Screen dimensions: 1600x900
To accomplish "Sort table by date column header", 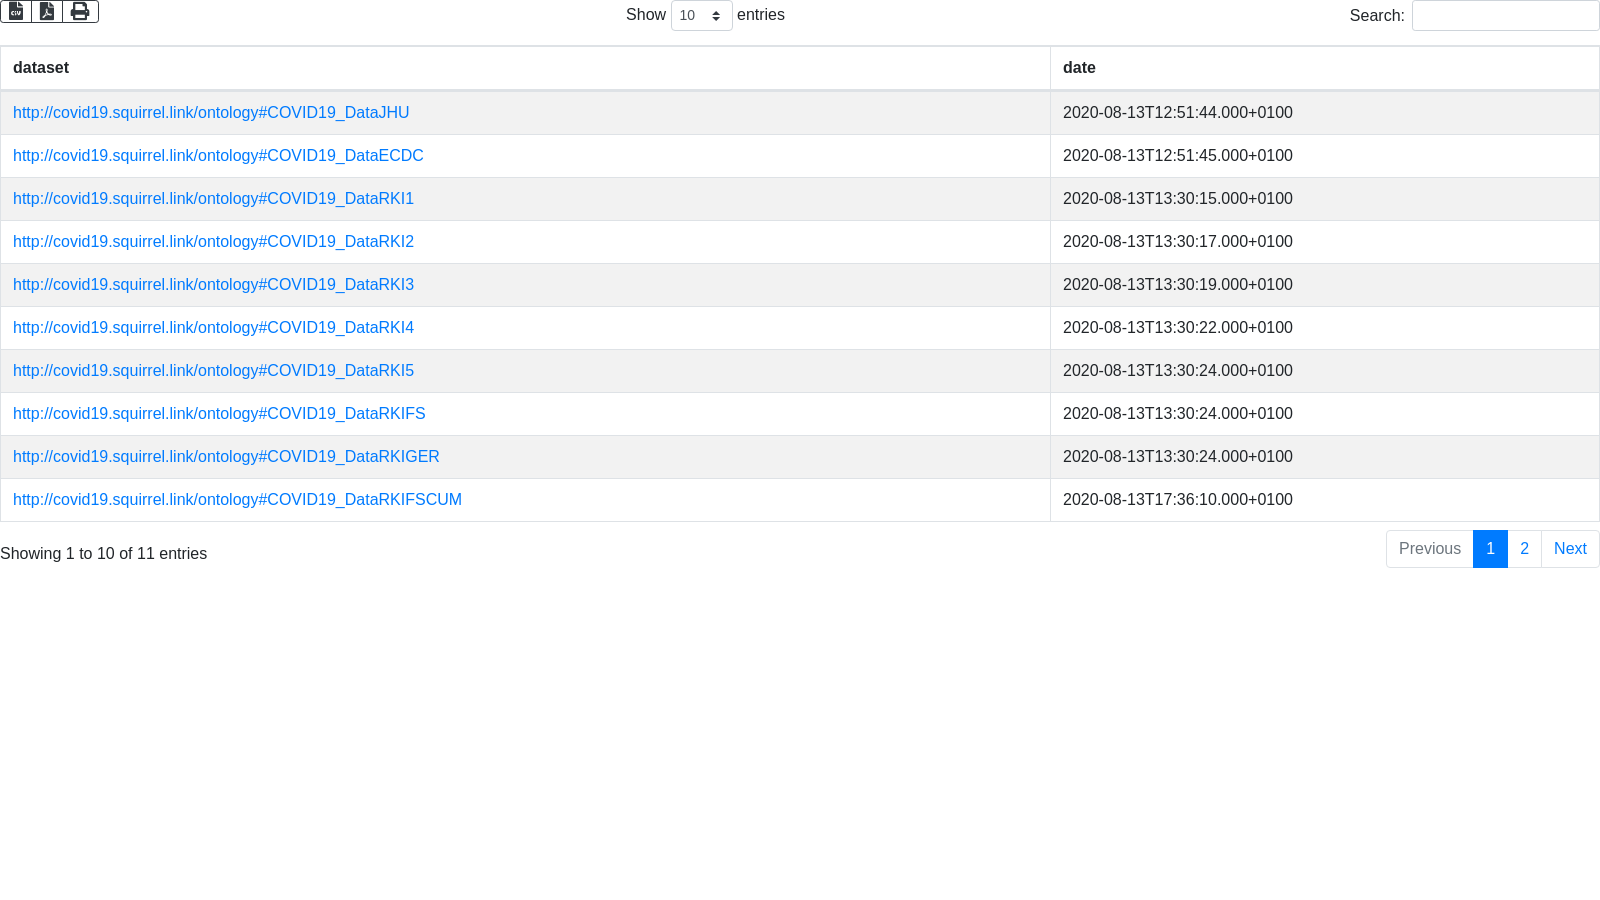I will click(x=1079, y=68).
